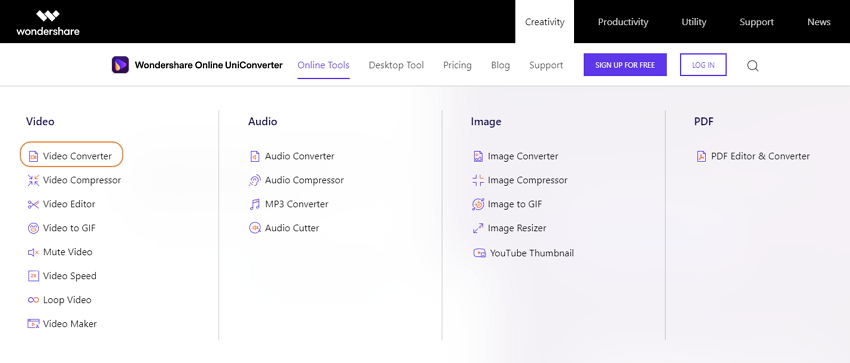Open the Audio Cutter link
Viewport: 850px width, 363px height.
pyautogui.click(x=292, y=228)
